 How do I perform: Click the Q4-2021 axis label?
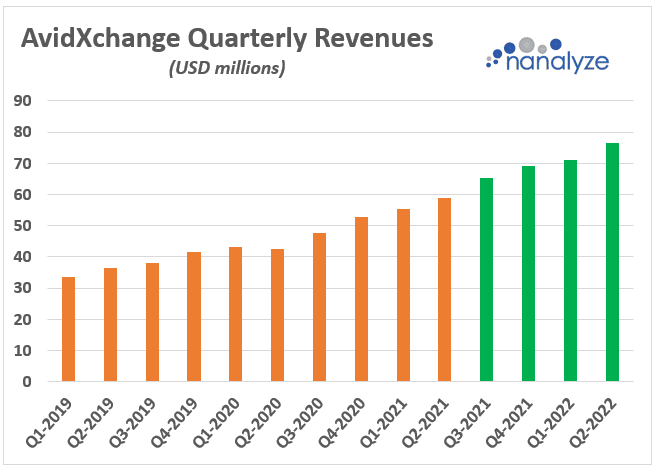coord(509,422)
